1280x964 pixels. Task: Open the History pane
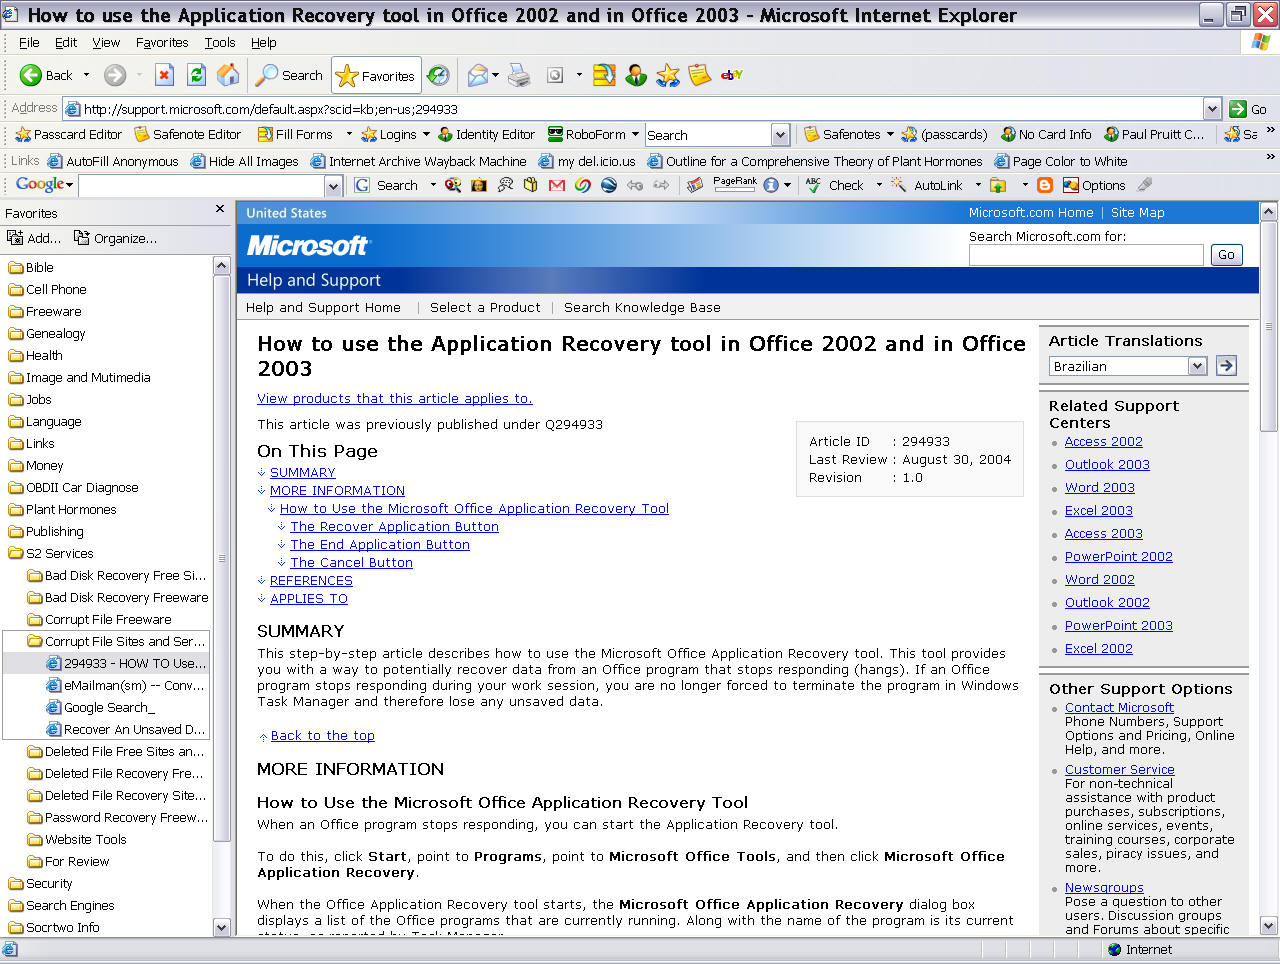[x=438, y=75]
